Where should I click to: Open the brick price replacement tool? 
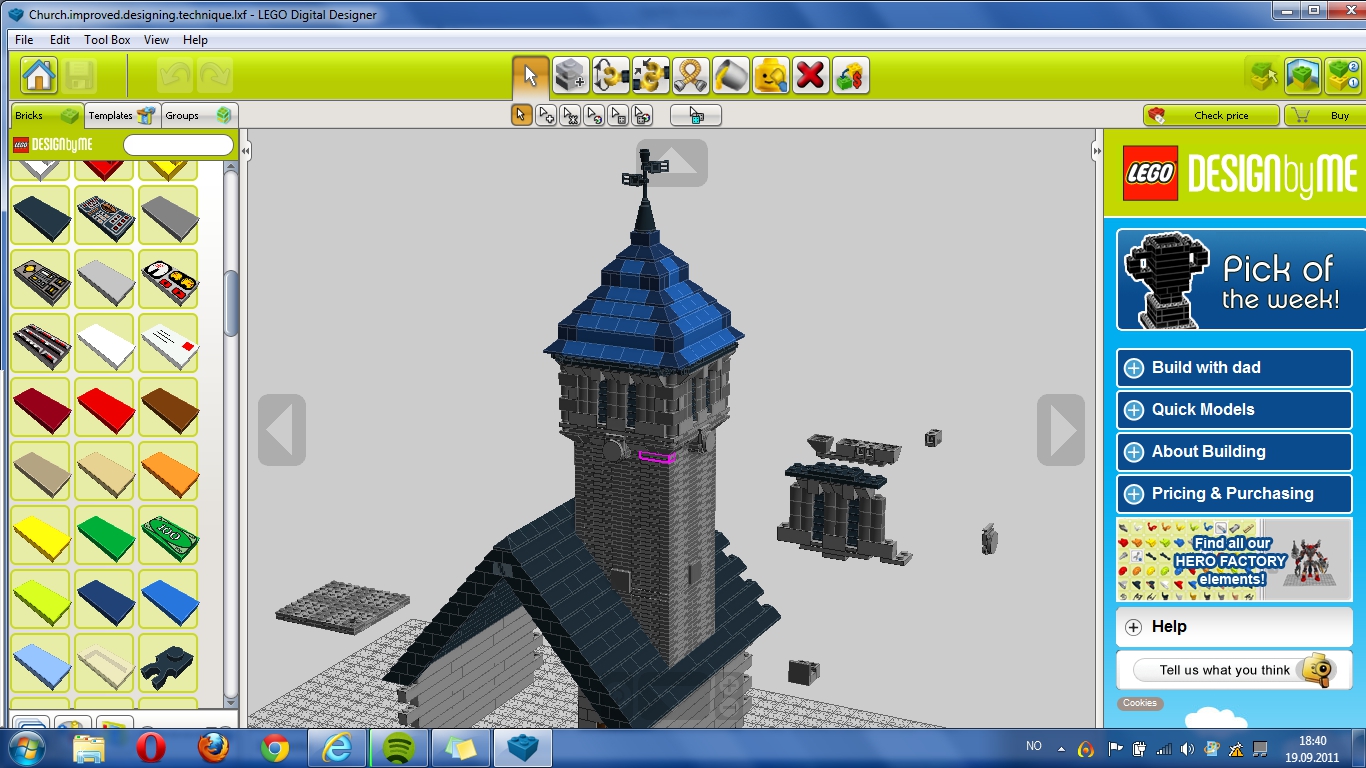coord(851,76)
